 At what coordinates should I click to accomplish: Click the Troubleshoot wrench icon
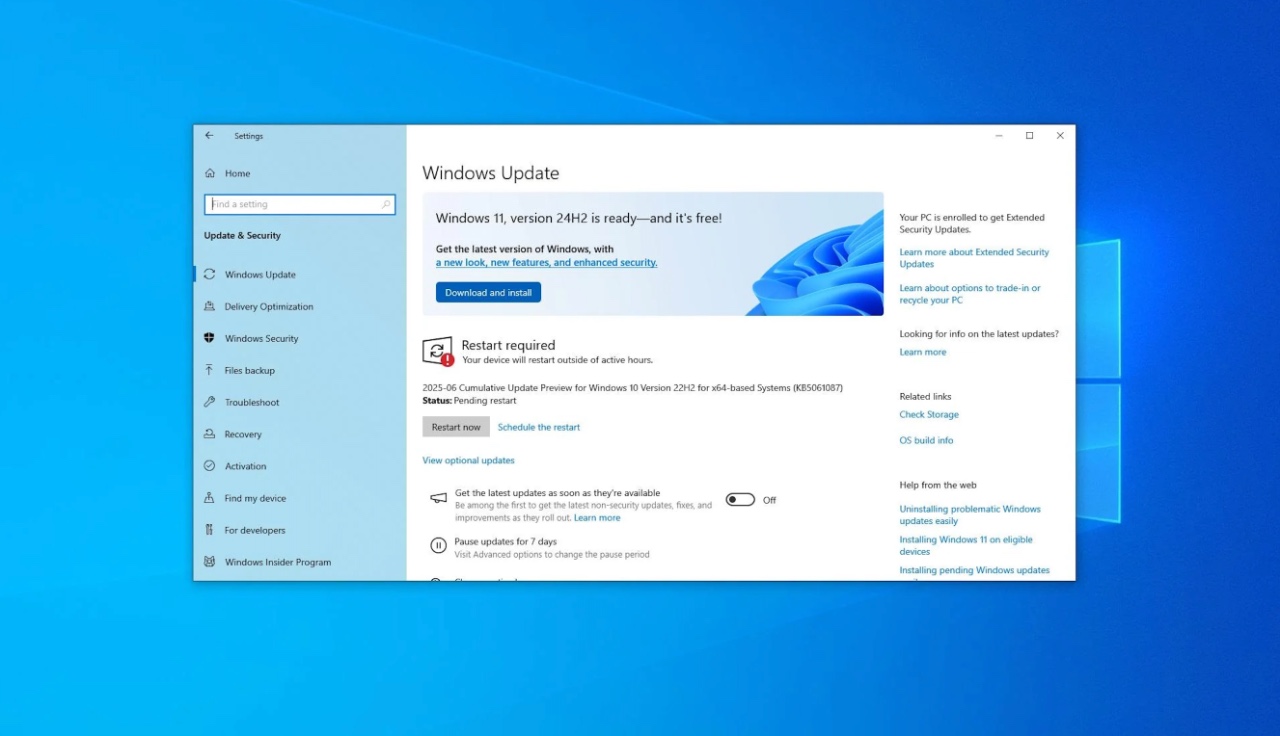pyautogui.click(x=210, y=402)
